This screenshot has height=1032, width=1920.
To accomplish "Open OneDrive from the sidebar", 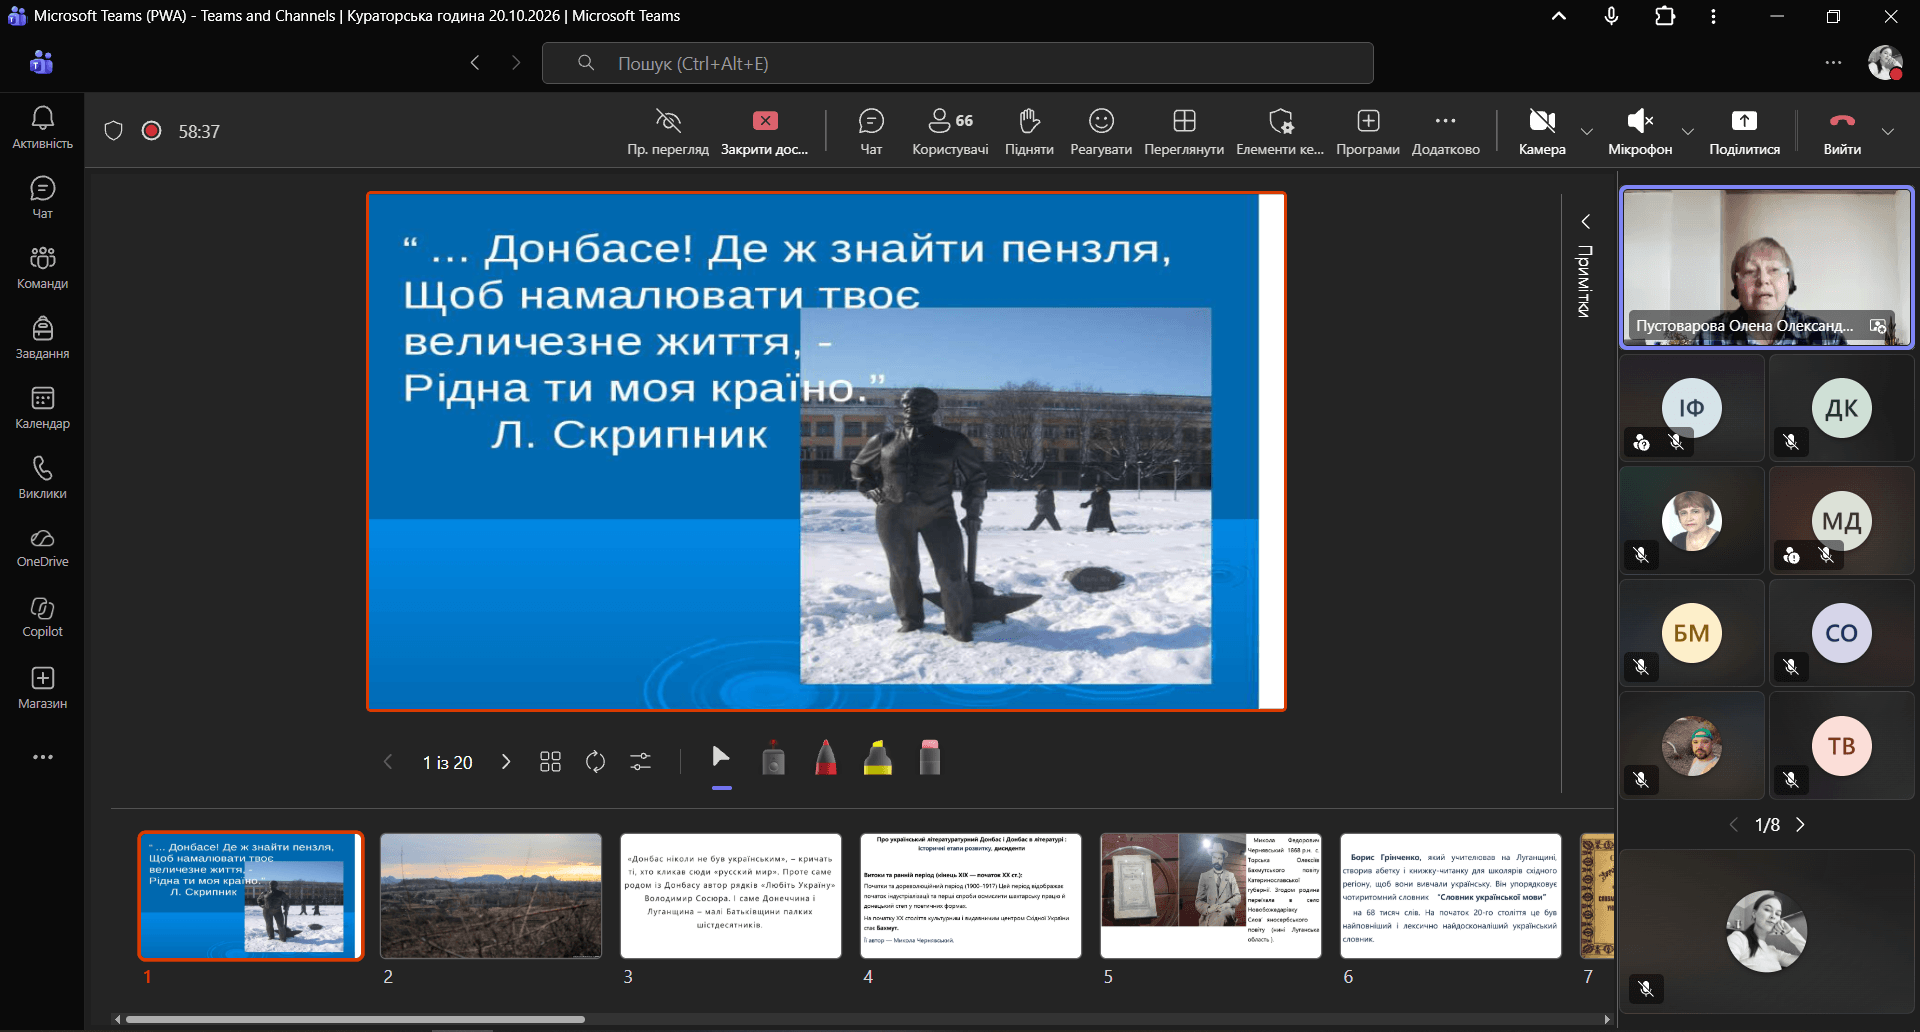I will click(42, 547).
